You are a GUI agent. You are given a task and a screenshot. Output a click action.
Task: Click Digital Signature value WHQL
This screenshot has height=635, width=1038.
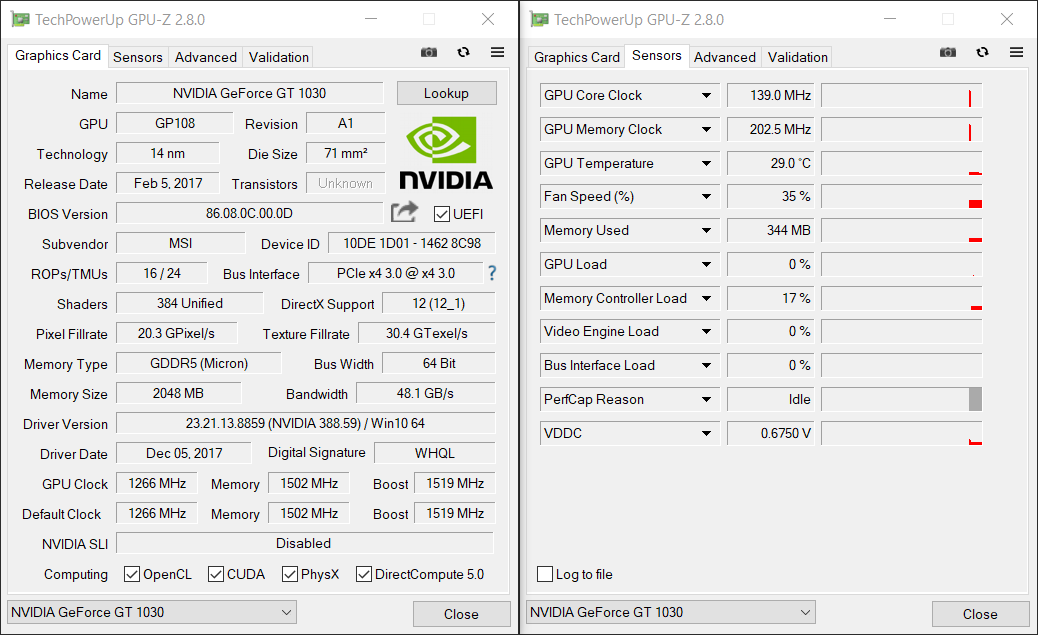tap(434, 453)
